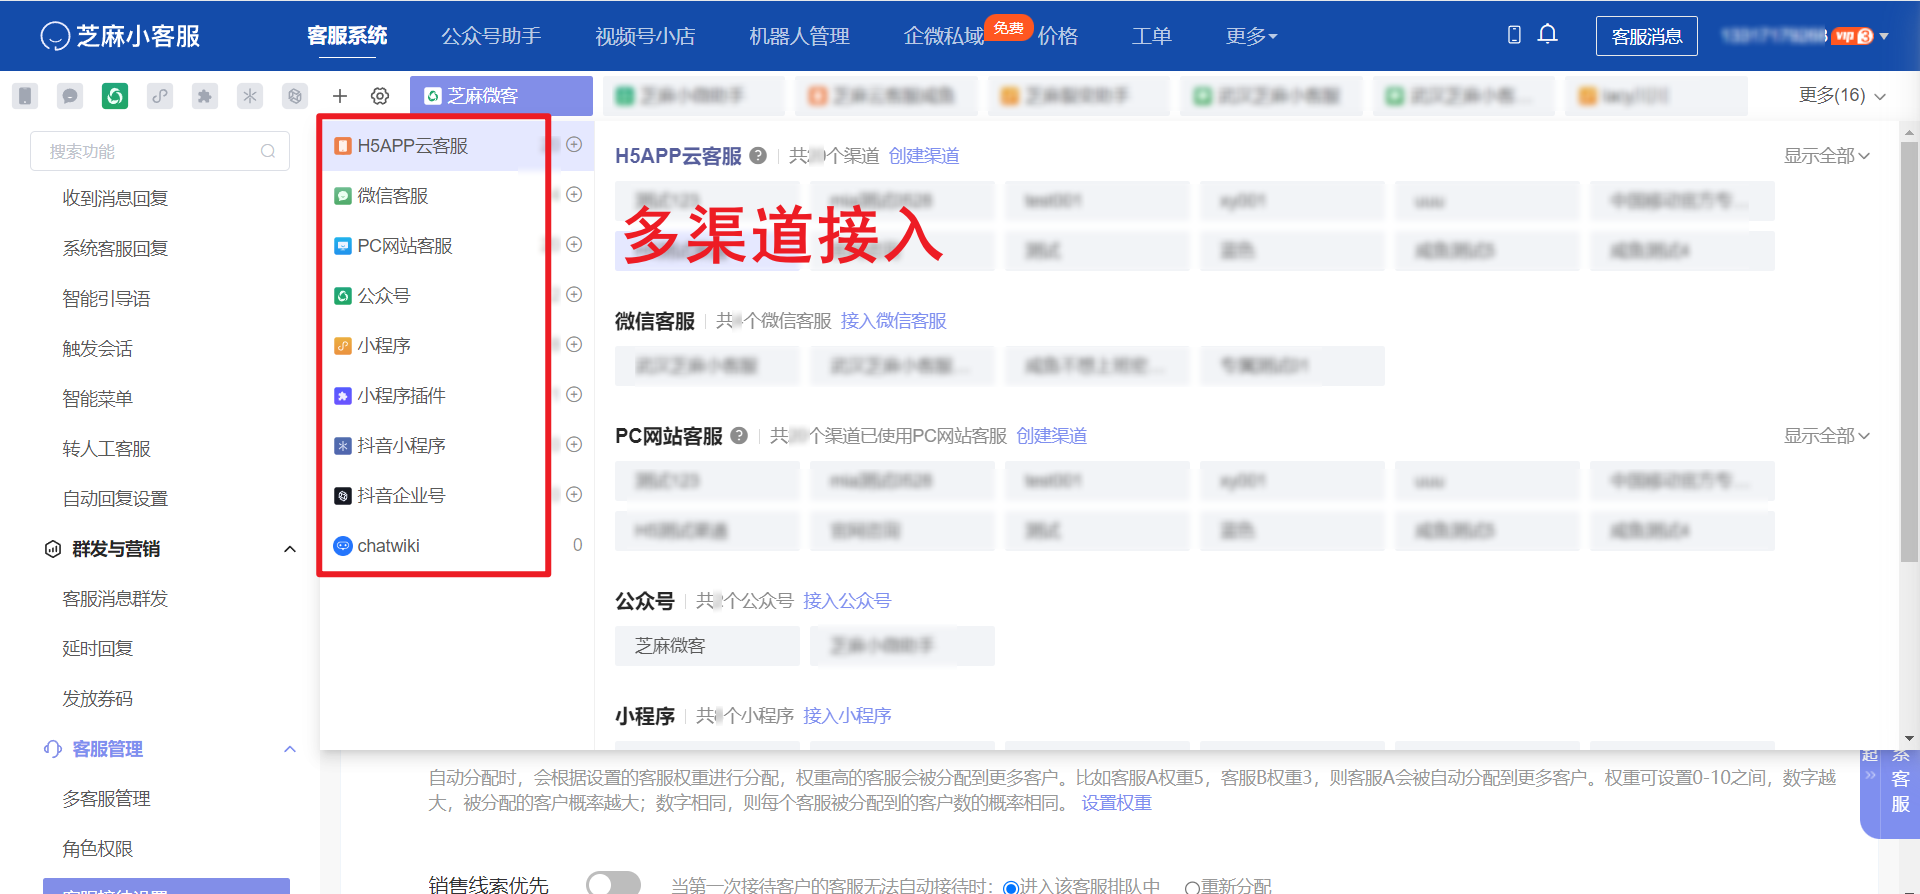1920x894 pixels.
Task: Open help icon beside PC网站客服 heading
Action: (x=739, y=435)
